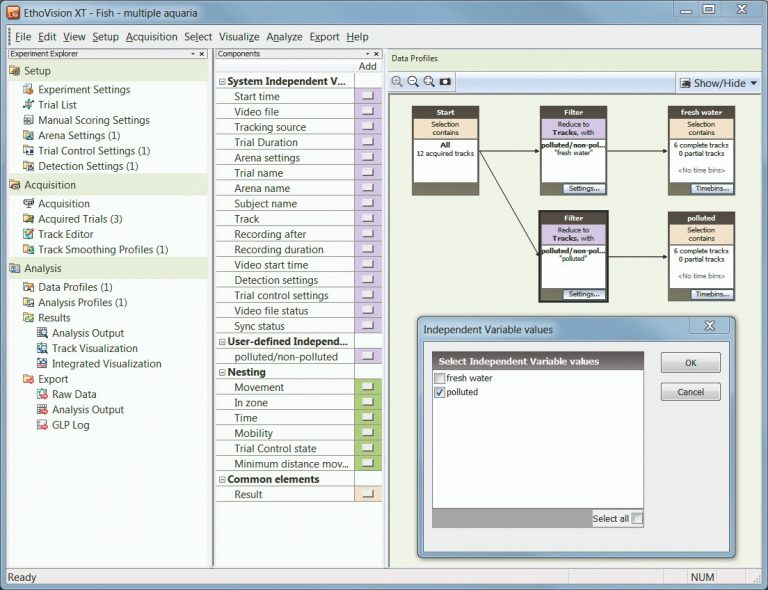Click the Track Editor icon
Screen dimensions: 768x590
28,234
